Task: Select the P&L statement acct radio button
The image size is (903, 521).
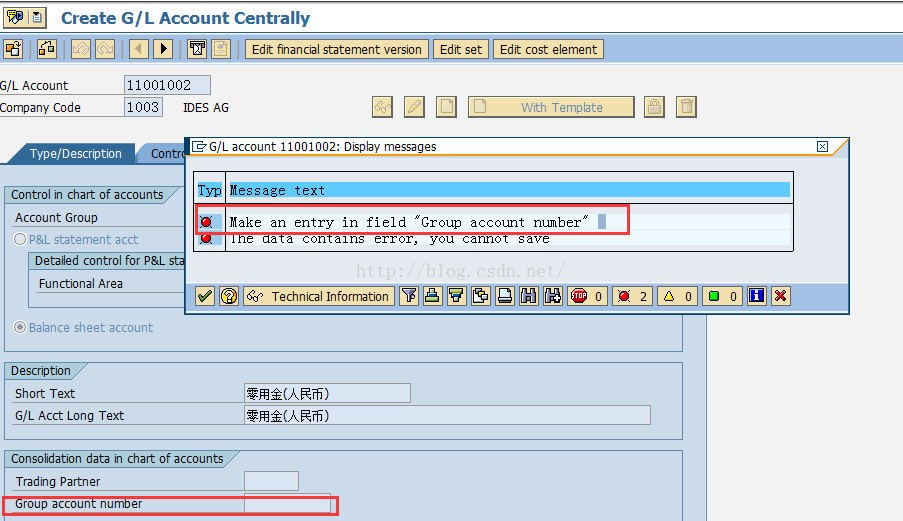Action: point(20,239)
